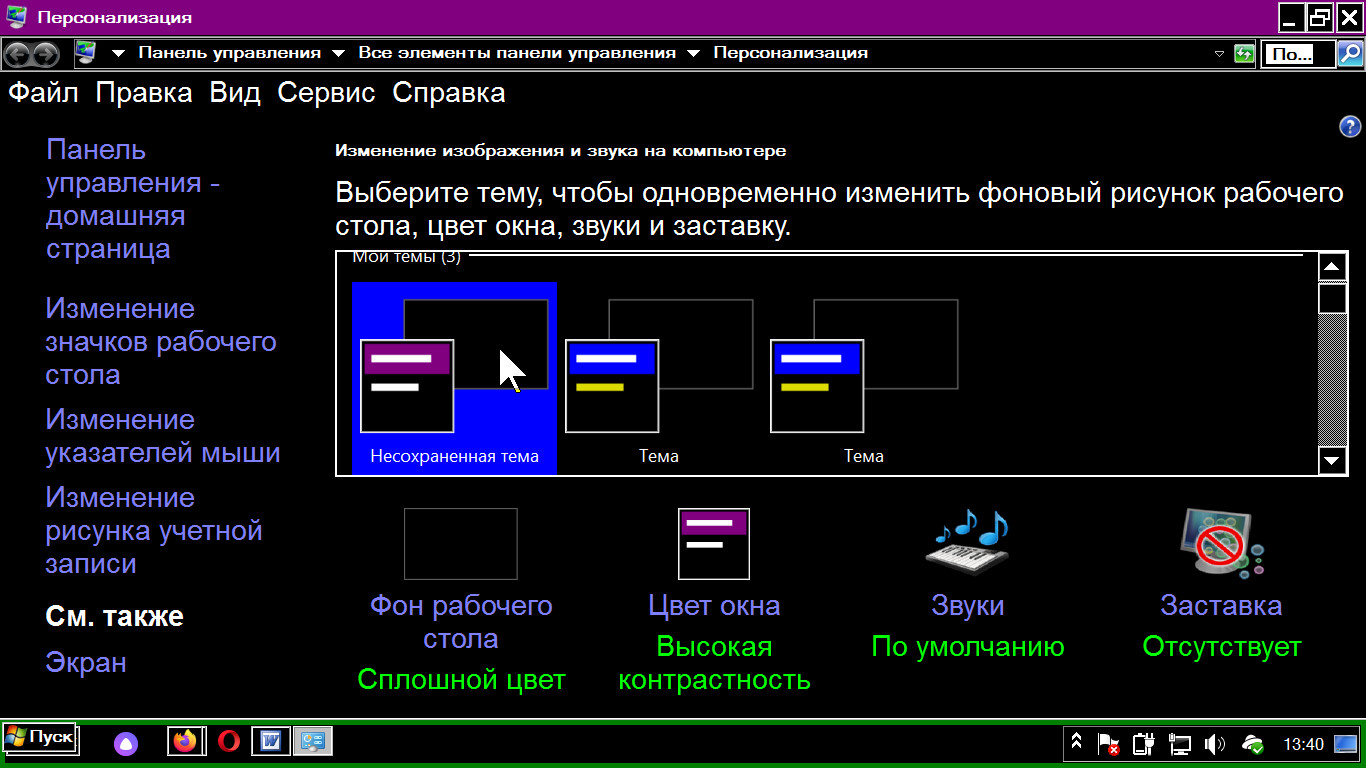
Task: Show hidden tray icons arrow
Action: point(1077,743)
